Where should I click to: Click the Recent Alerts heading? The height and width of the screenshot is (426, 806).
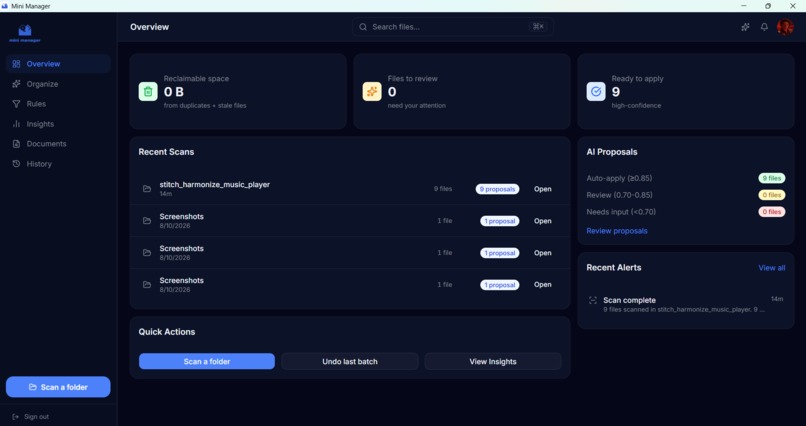(614, 268)
